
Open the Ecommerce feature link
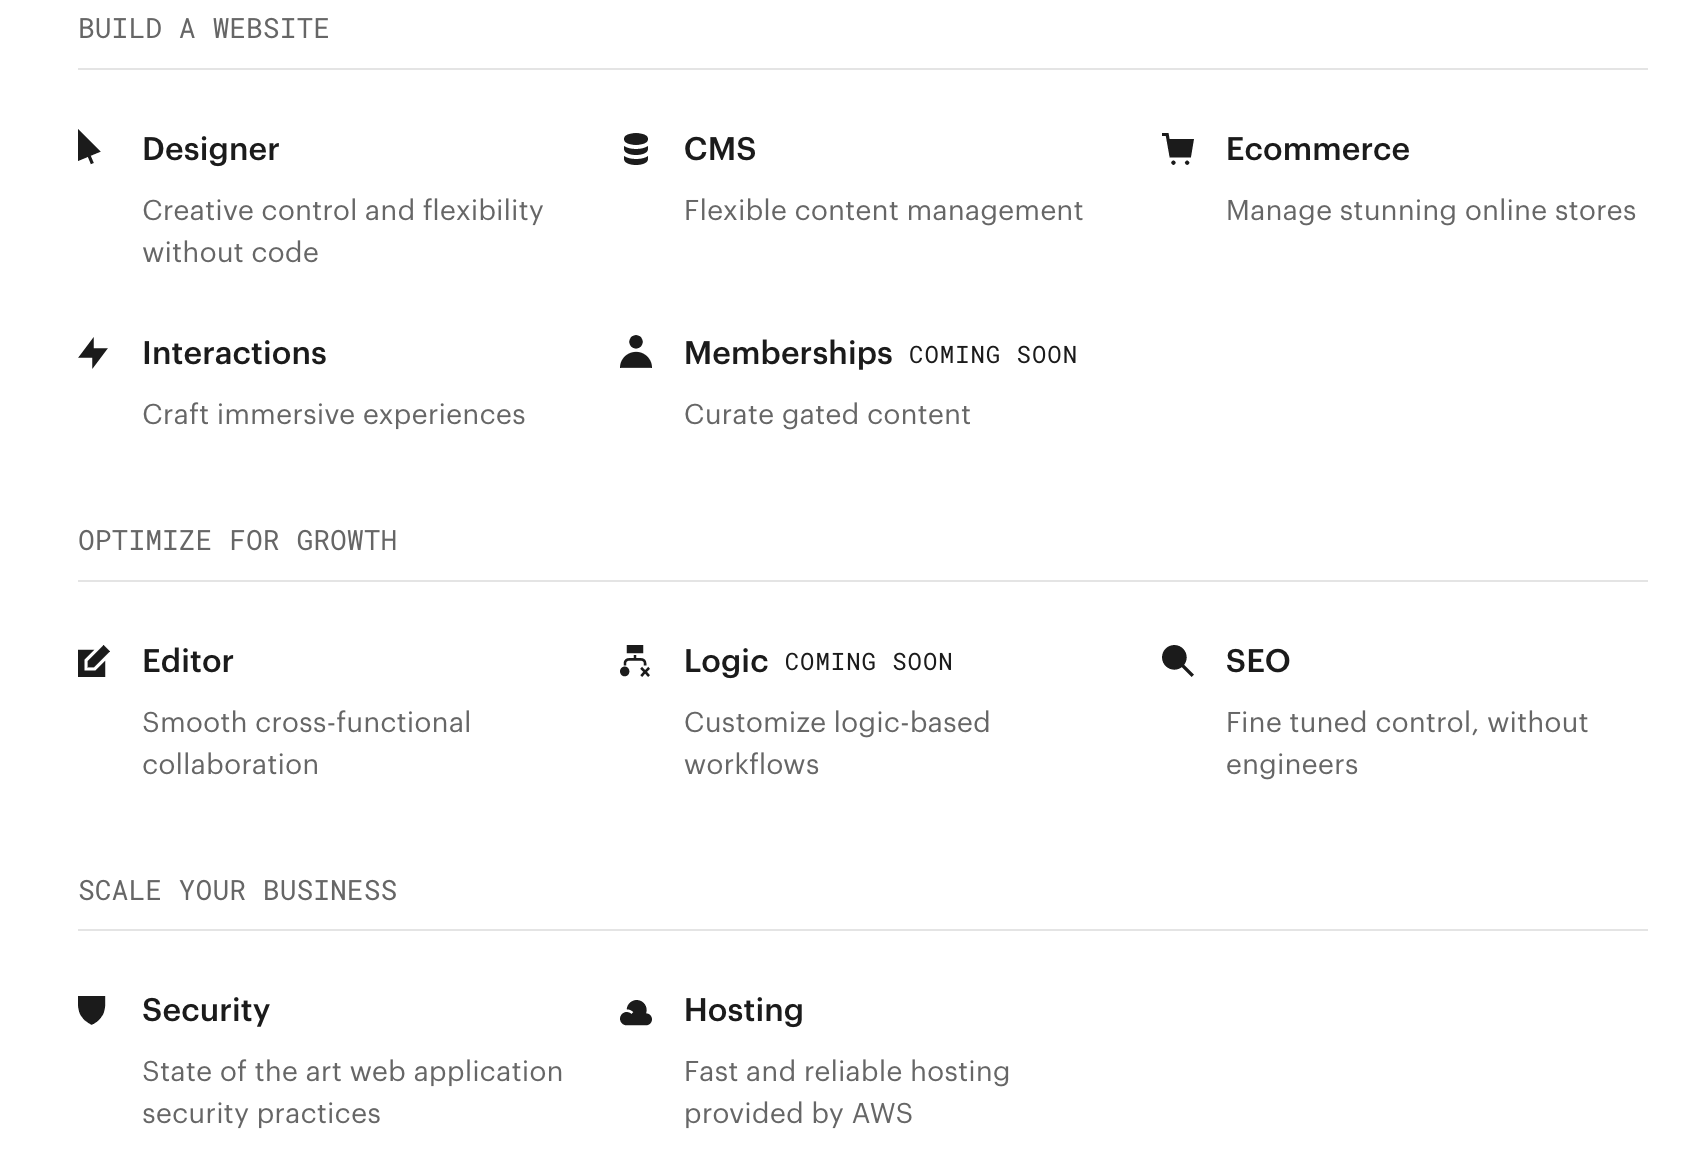coord(1317,149)
